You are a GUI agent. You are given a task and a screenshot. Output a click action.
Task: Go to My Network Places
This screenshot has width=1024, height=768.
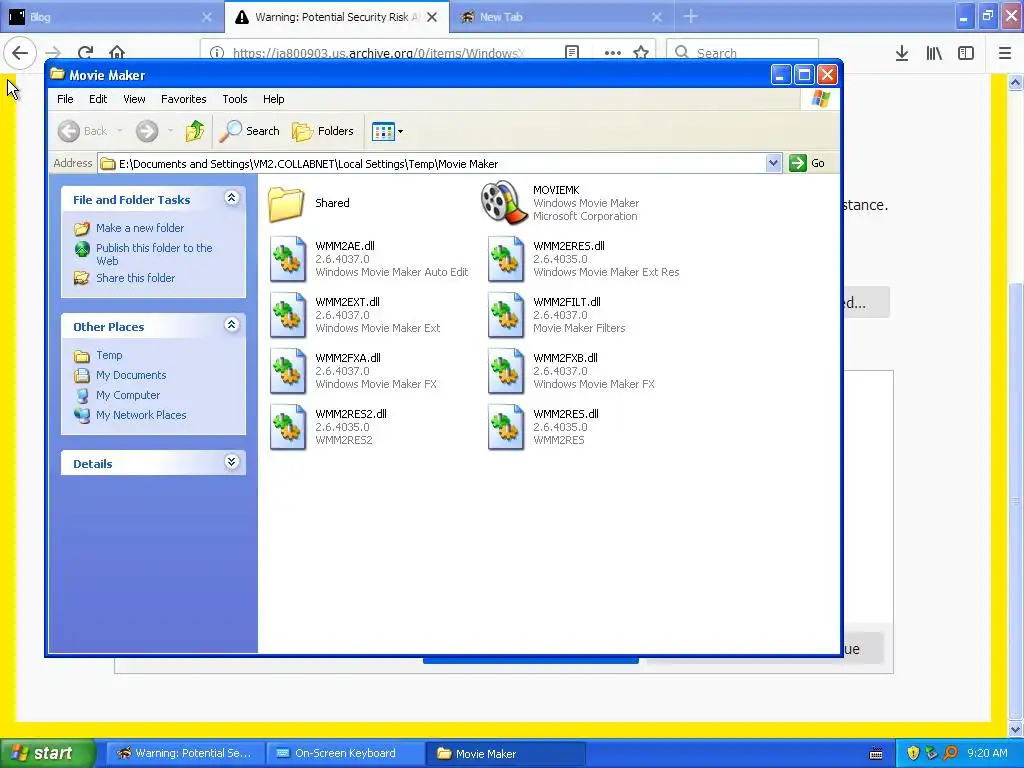[141, 415]
